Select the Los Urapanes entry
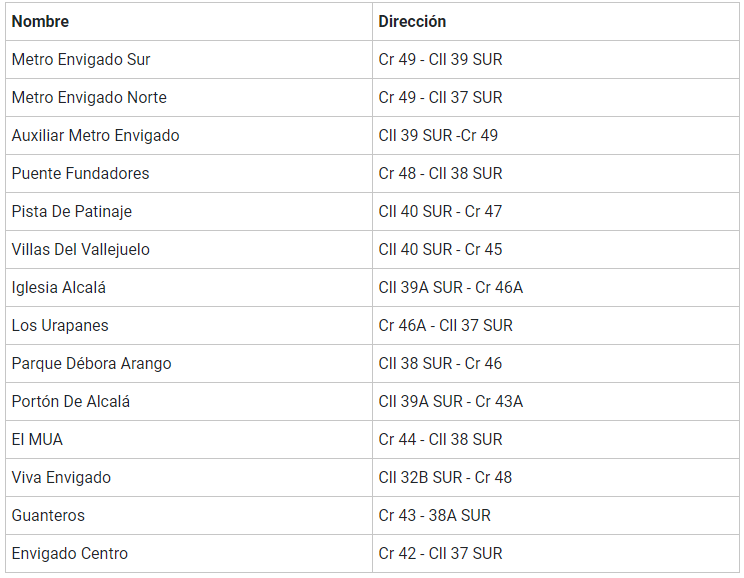 click(60, 326)
